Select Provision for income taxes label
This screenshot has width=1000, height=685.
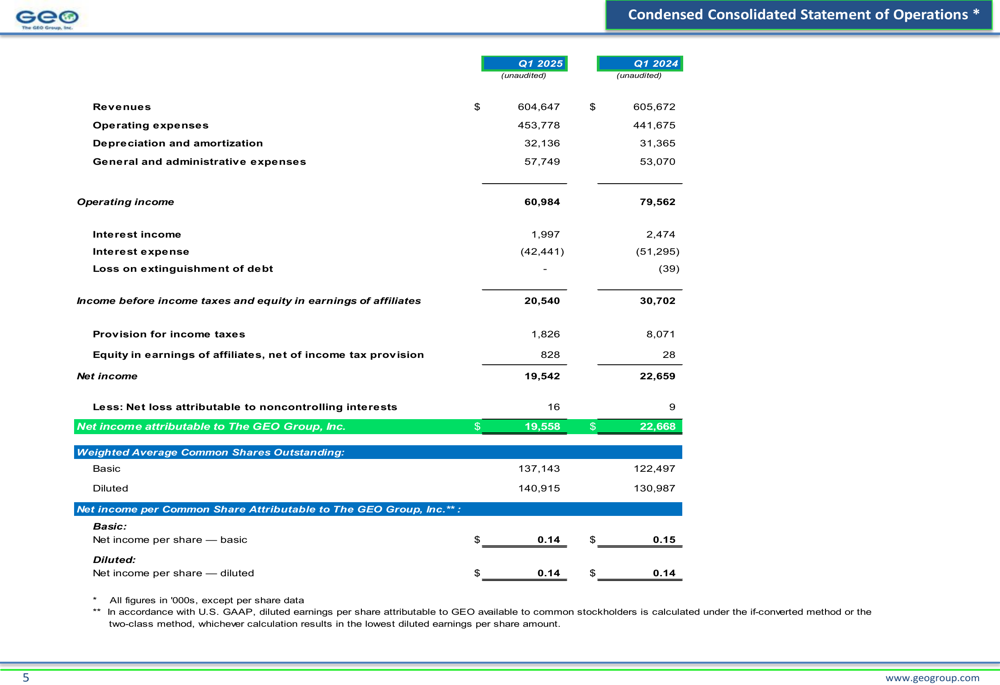[x=169, y=334]
